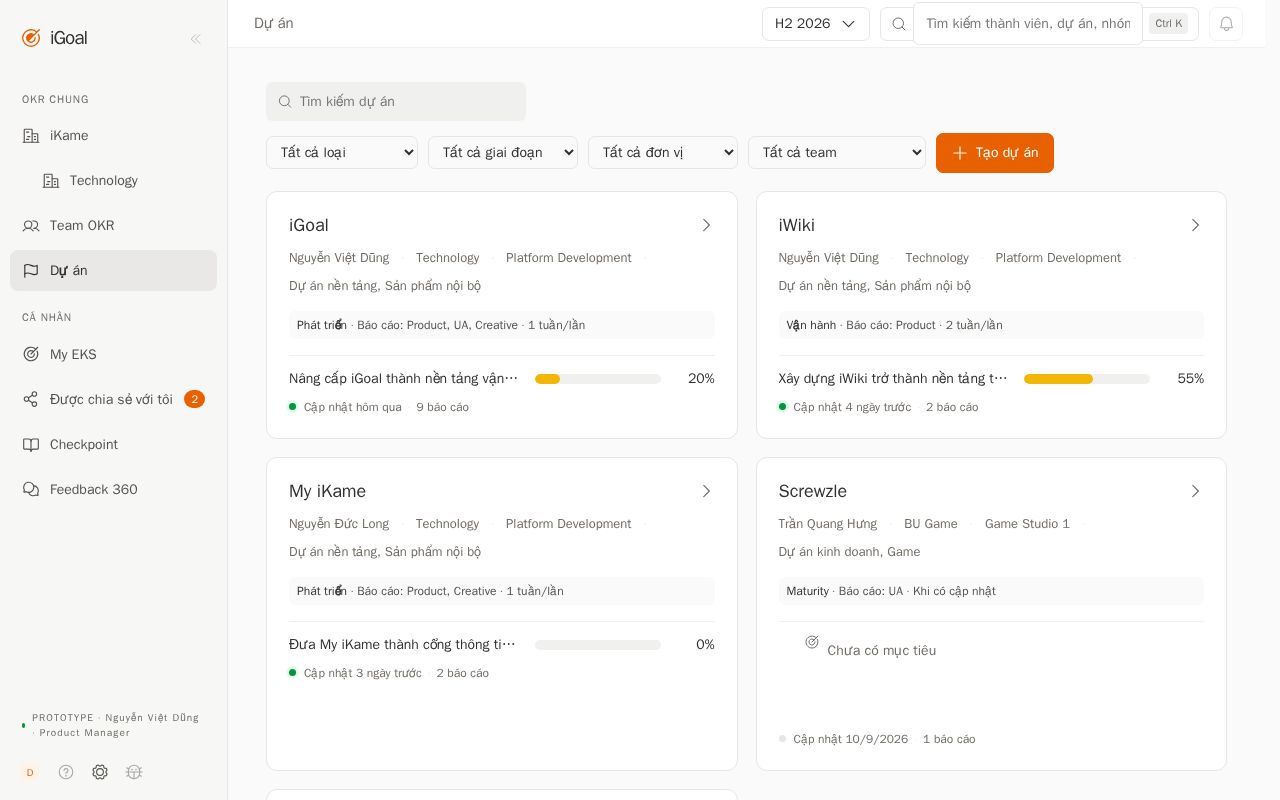Expand the Tất cả đơn vị dropdown

click(x=663, y=153)
